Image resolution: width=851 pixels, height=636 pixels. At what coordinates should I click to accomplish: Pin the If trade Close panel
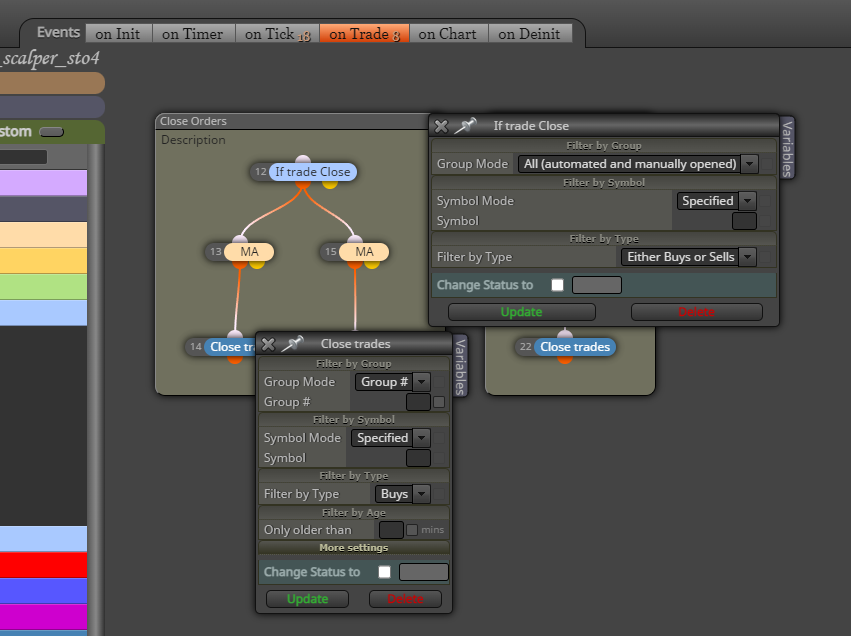point(465,126)
